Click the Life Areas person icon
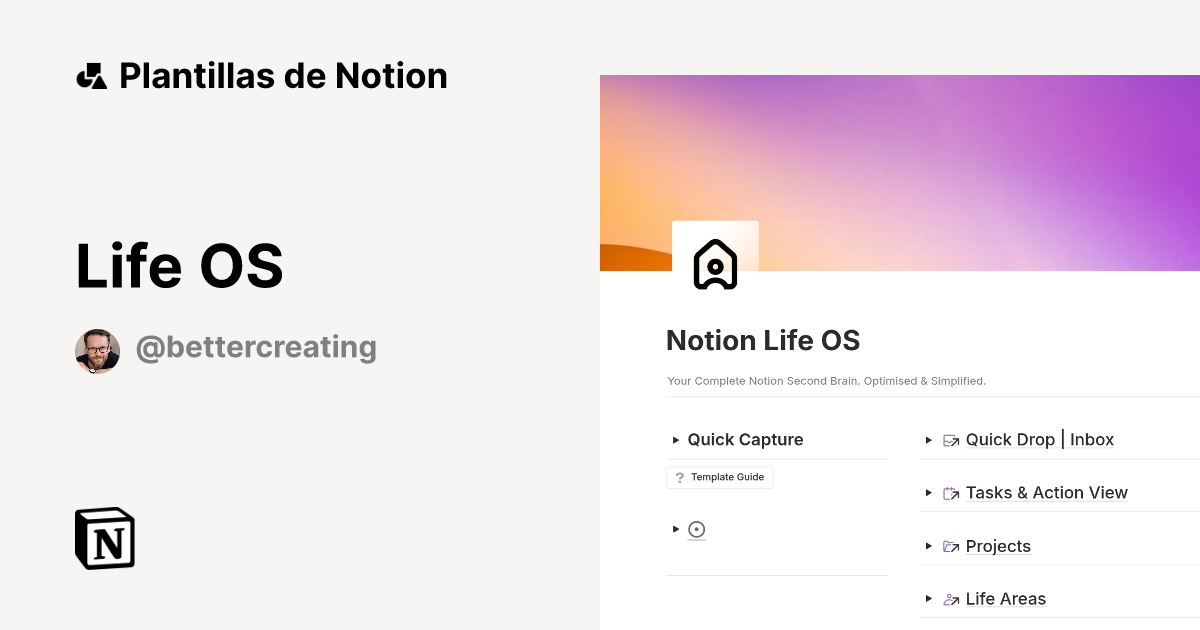Image resolution: width=1200 pixels, height=630 pixels. (951, 598)
